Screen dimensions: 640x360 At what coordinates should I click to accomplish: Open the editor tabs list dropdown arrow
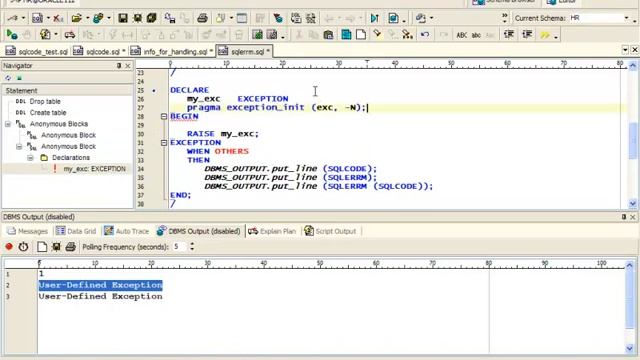point(625,50)
